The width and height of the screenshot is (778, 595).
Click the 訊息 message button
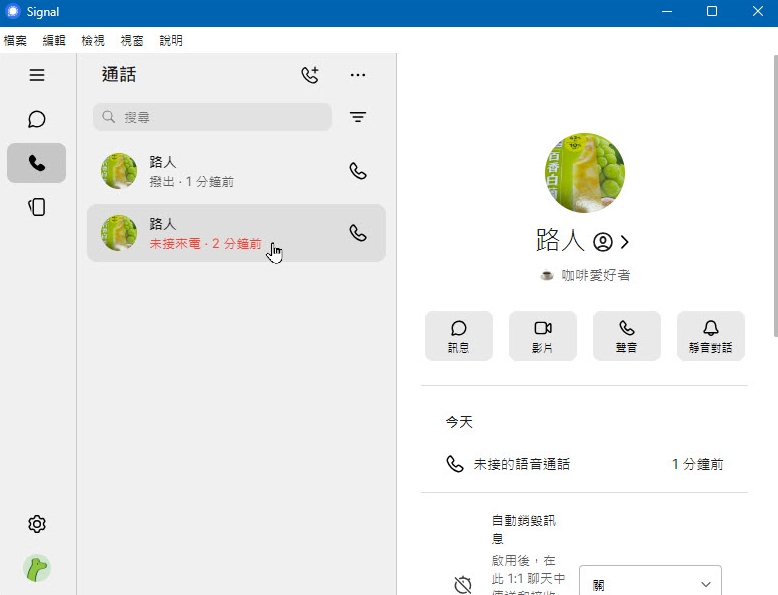(459, 336)
